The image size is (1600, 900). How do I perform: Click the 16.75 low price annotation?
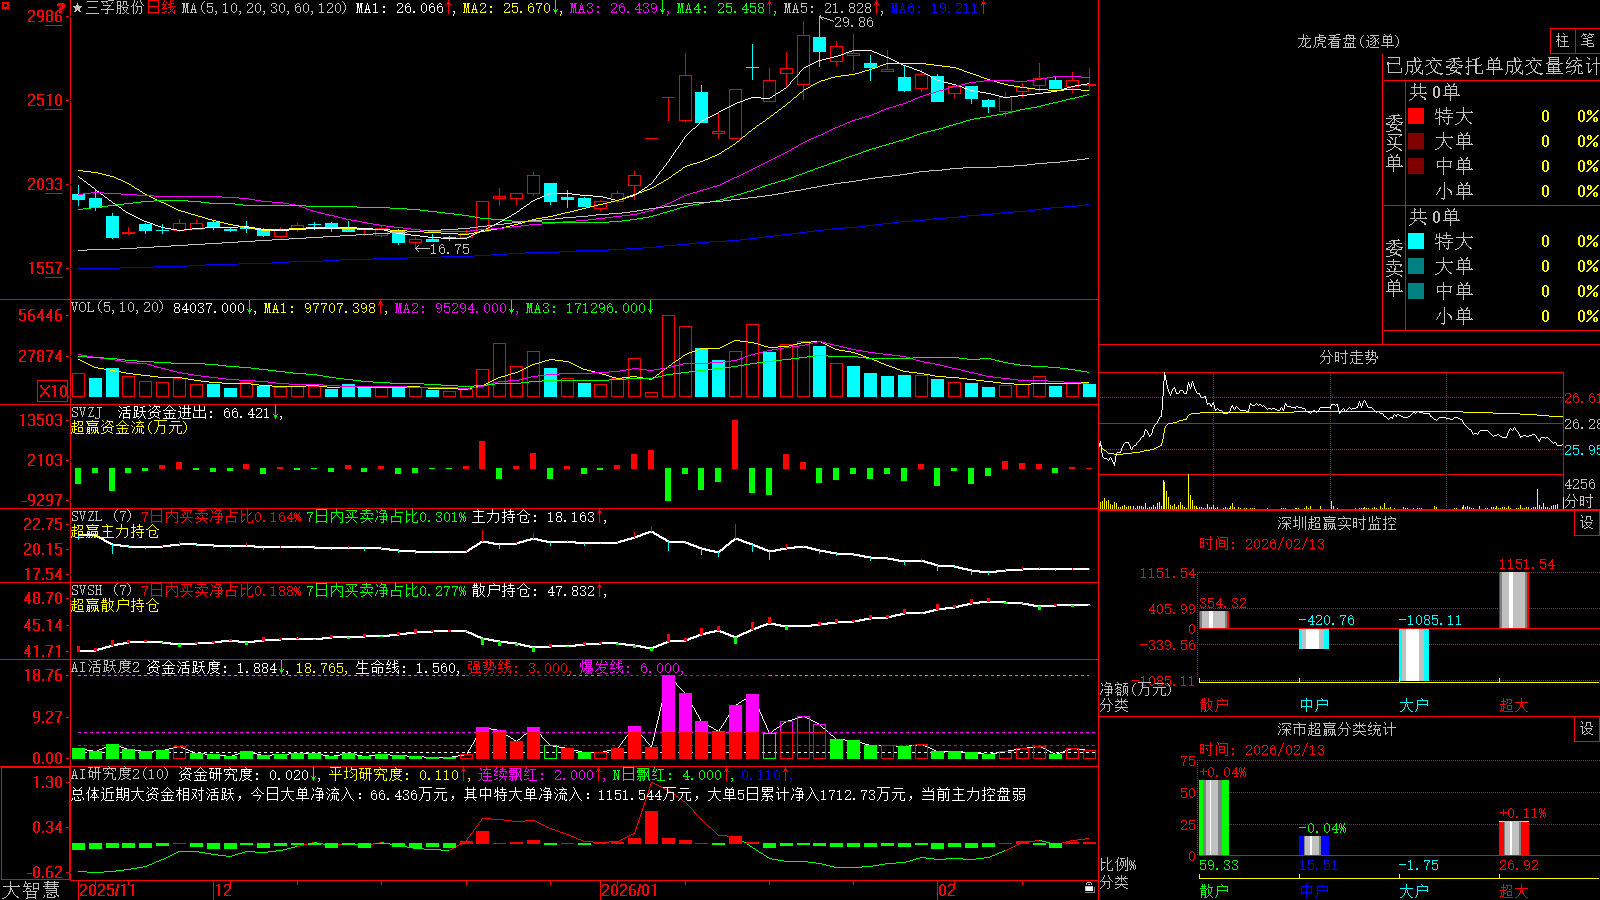point(449,249)
